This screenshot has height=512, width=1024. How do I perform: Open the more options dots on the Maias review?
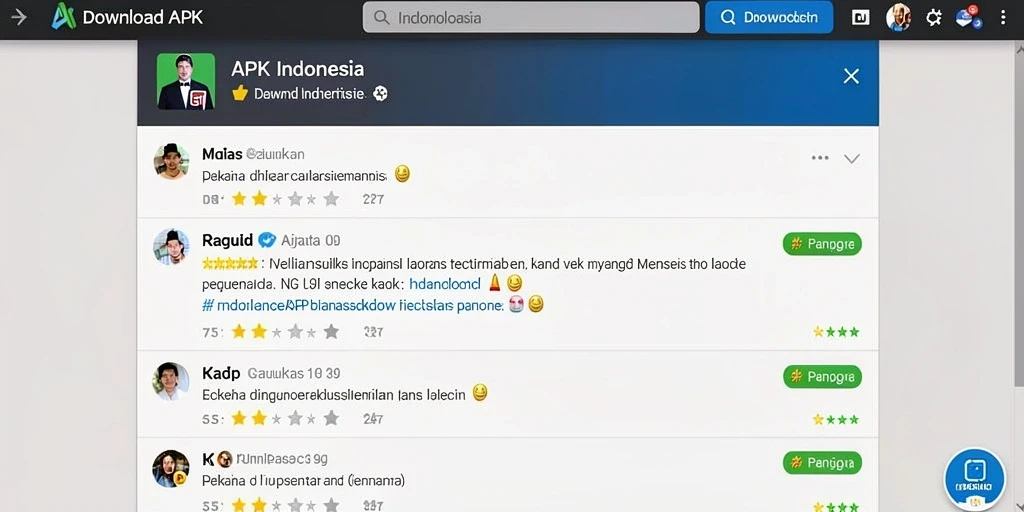(x=820, y=158)
